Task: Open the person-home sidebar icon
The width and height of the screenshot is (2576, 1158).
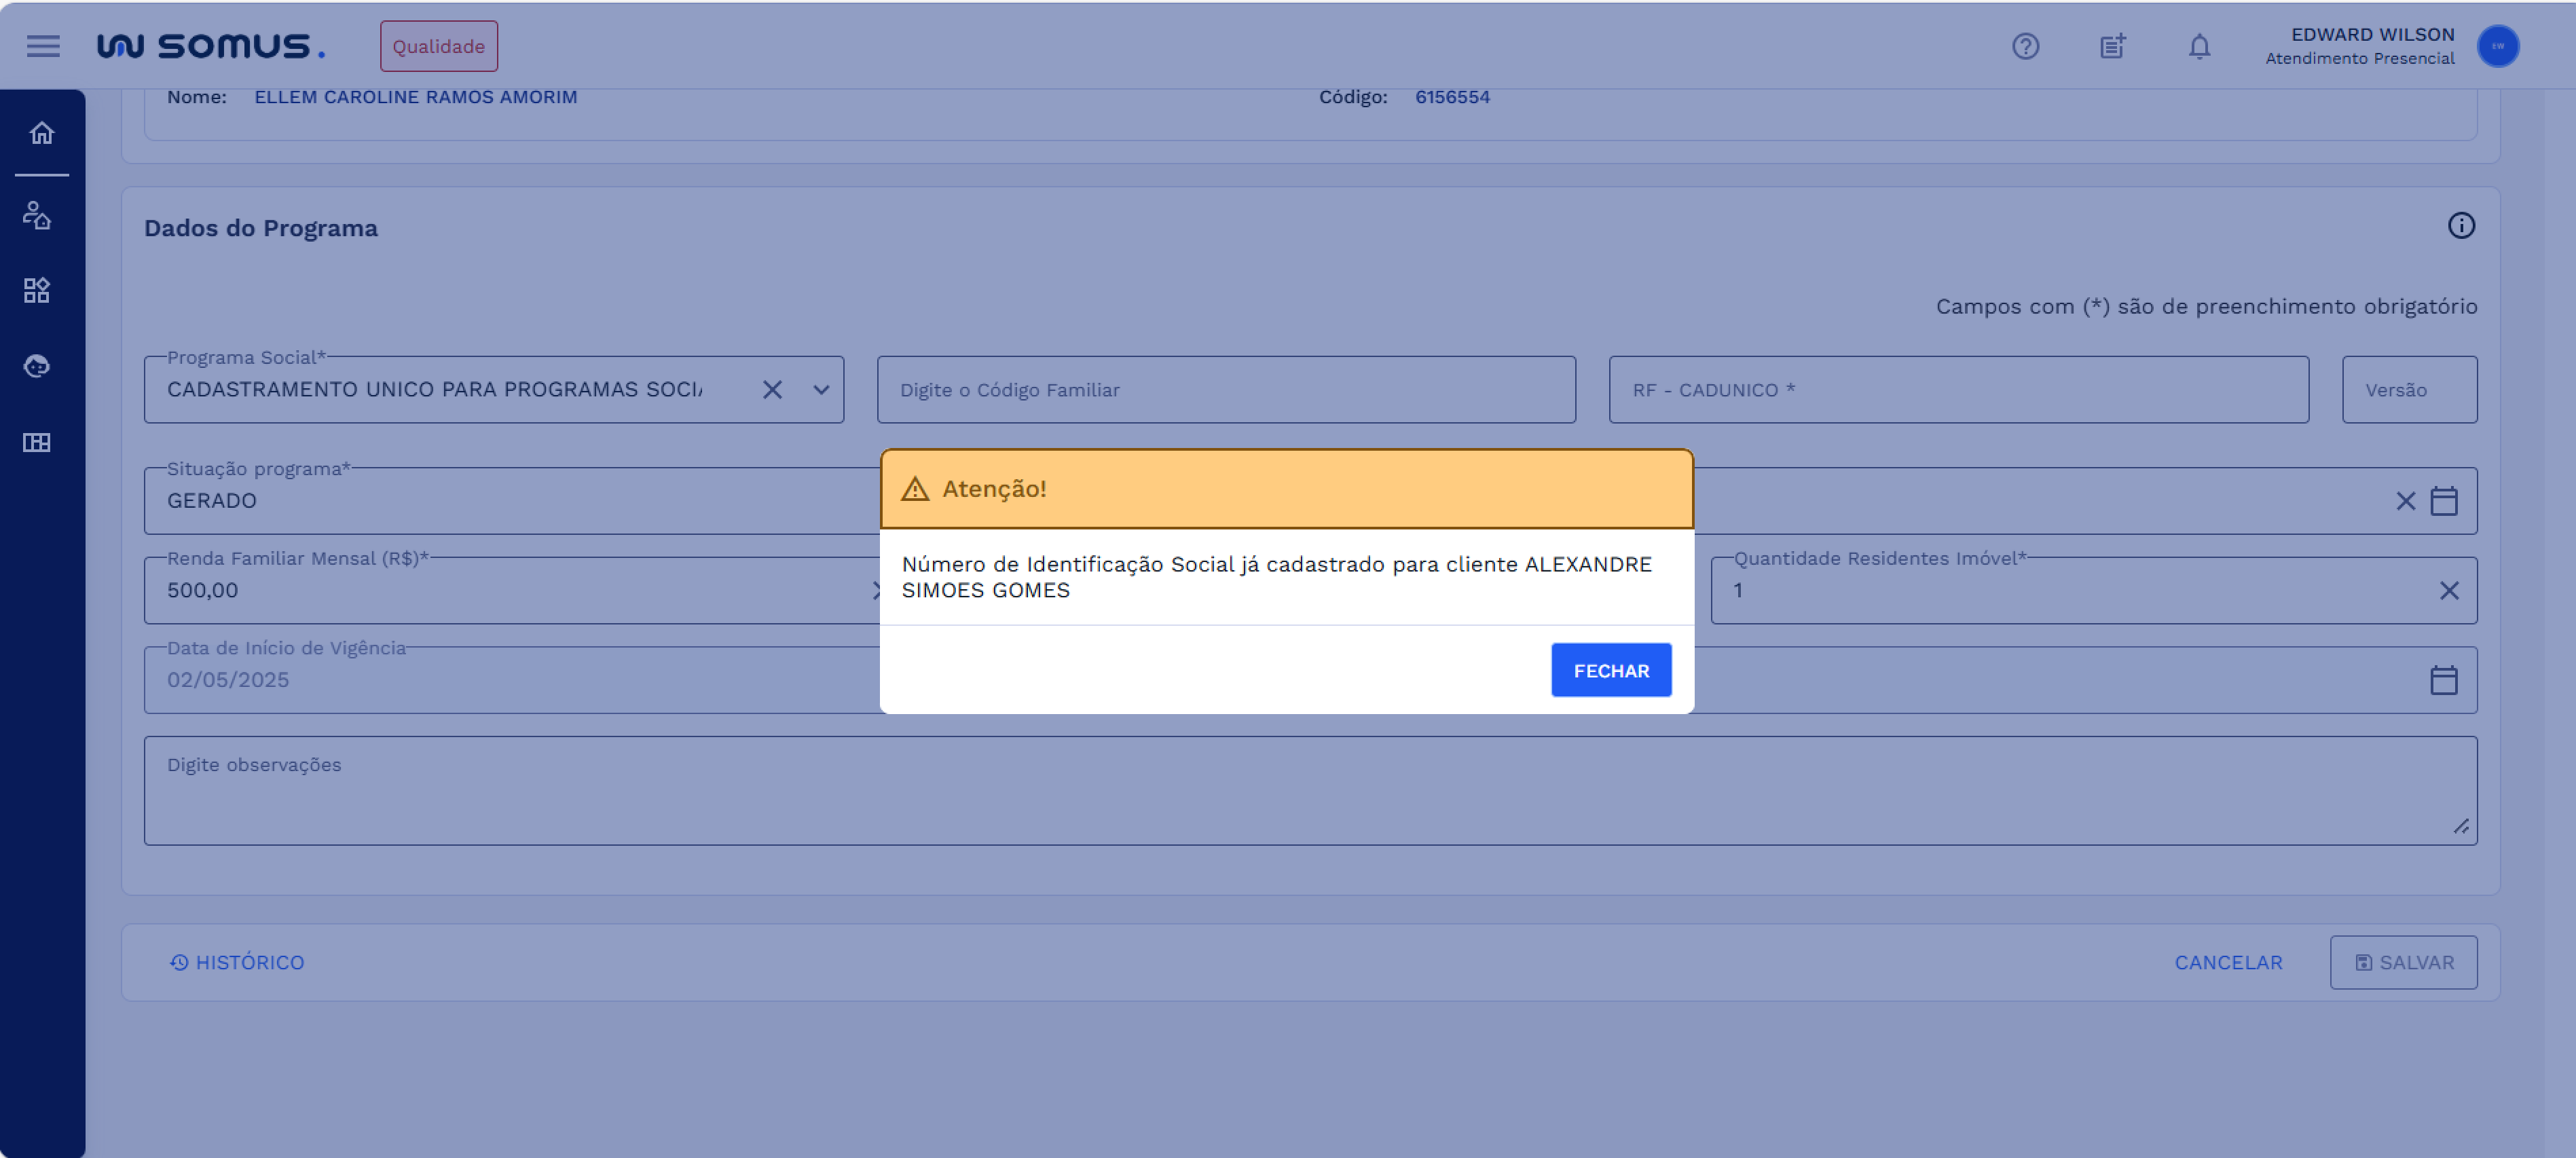Action: (x=37, y=215)
